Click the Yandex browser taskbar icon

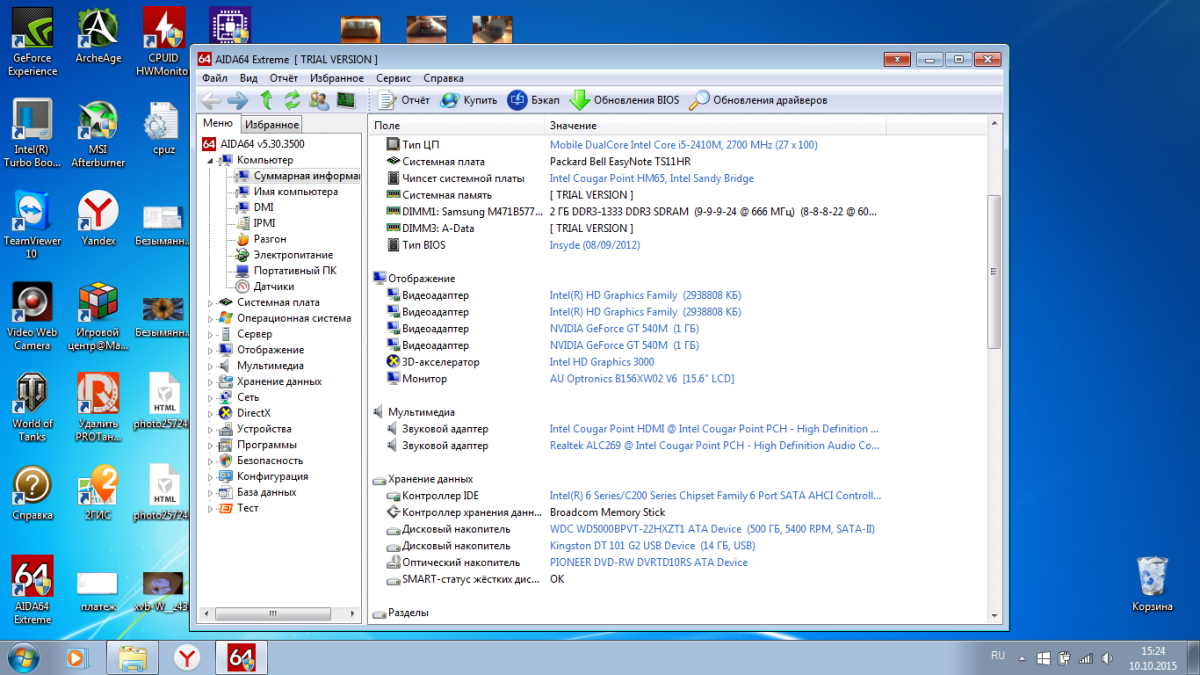click(x=187, y=657)
